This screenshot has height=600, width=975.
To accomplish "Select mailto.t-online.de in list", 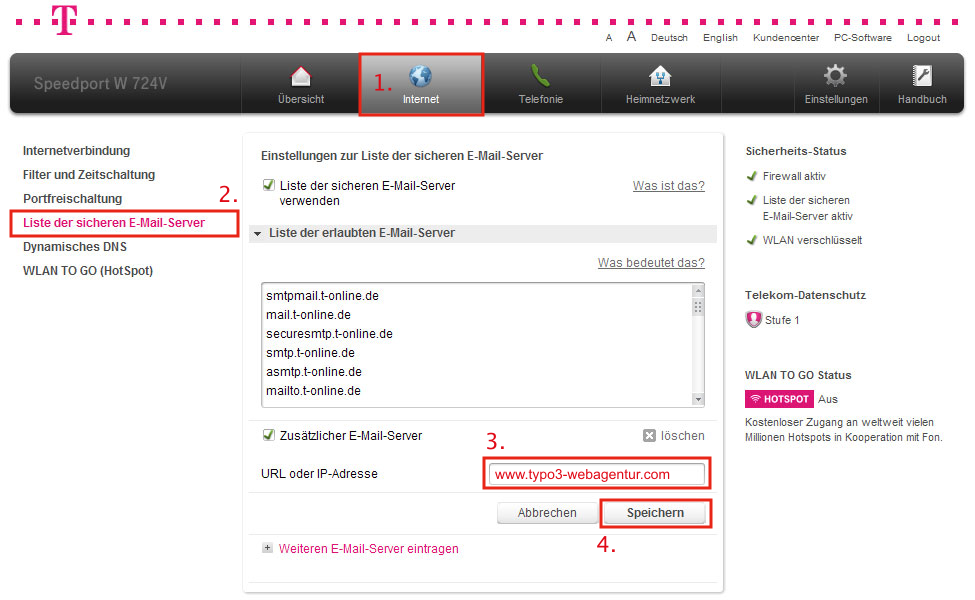I will point(313,390).
